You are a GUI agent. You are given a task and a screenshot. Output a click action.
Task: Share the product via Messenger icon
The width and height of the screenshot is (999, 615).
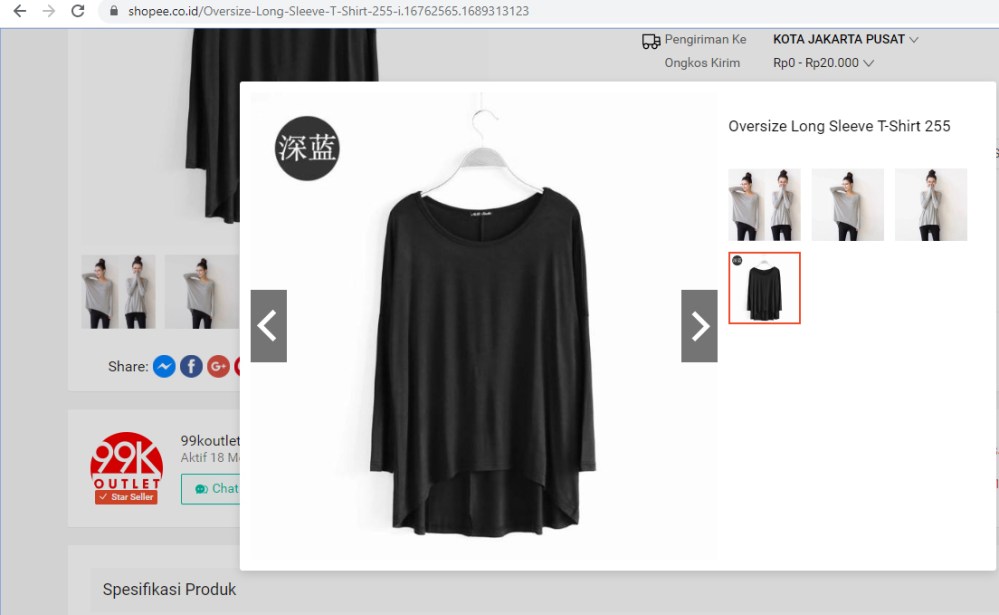[x=164, y=367]
